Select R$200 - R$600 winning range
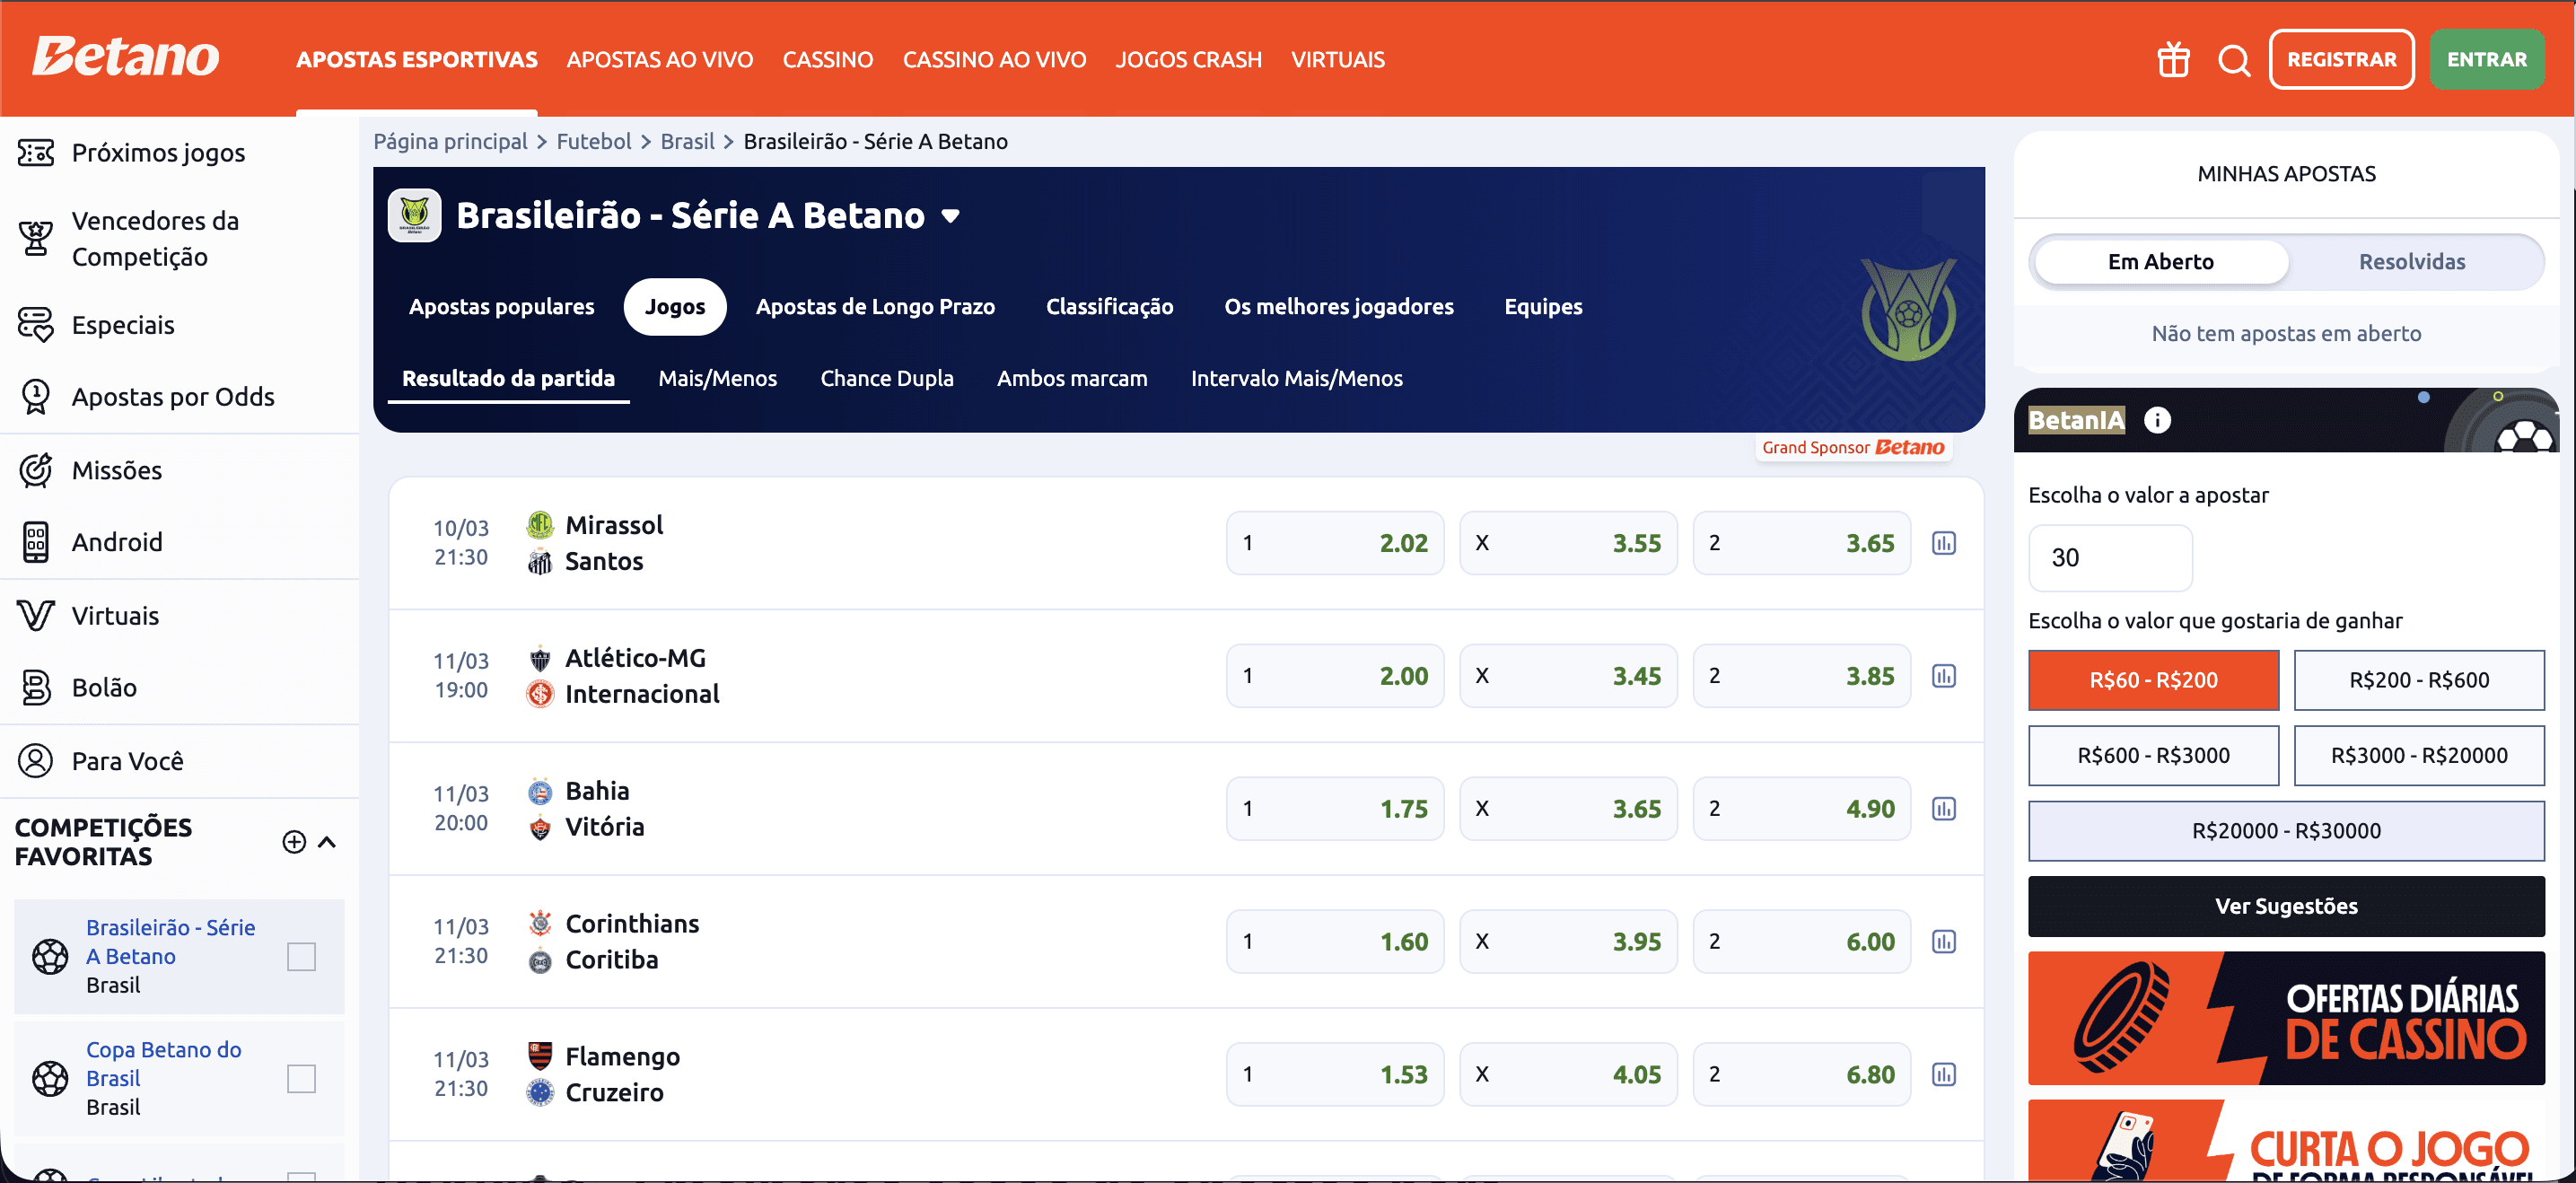Image resolution: width=2576 pixels, height=1183 pixels. (x=2418, y=680)
